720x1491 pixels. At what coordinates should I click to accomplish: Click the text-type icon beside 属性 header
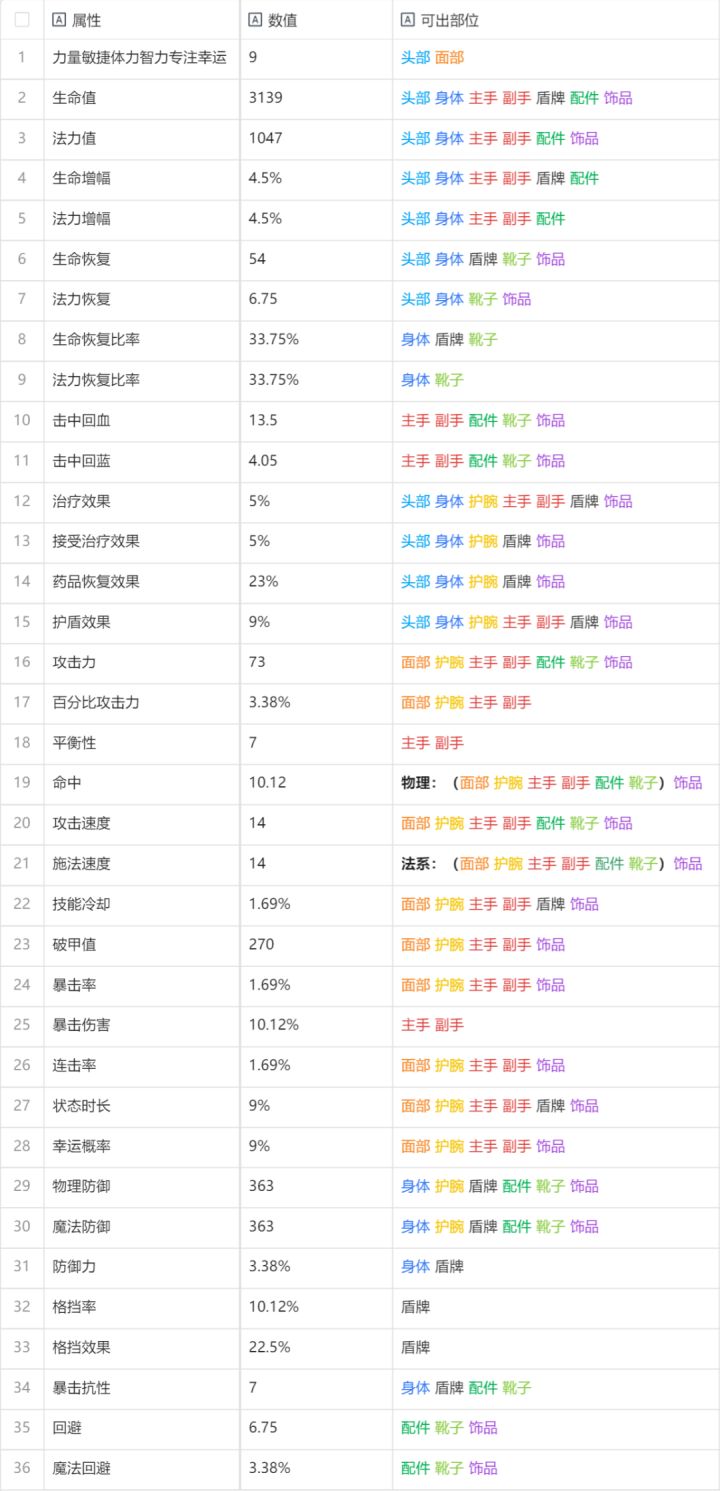[58, 19]
